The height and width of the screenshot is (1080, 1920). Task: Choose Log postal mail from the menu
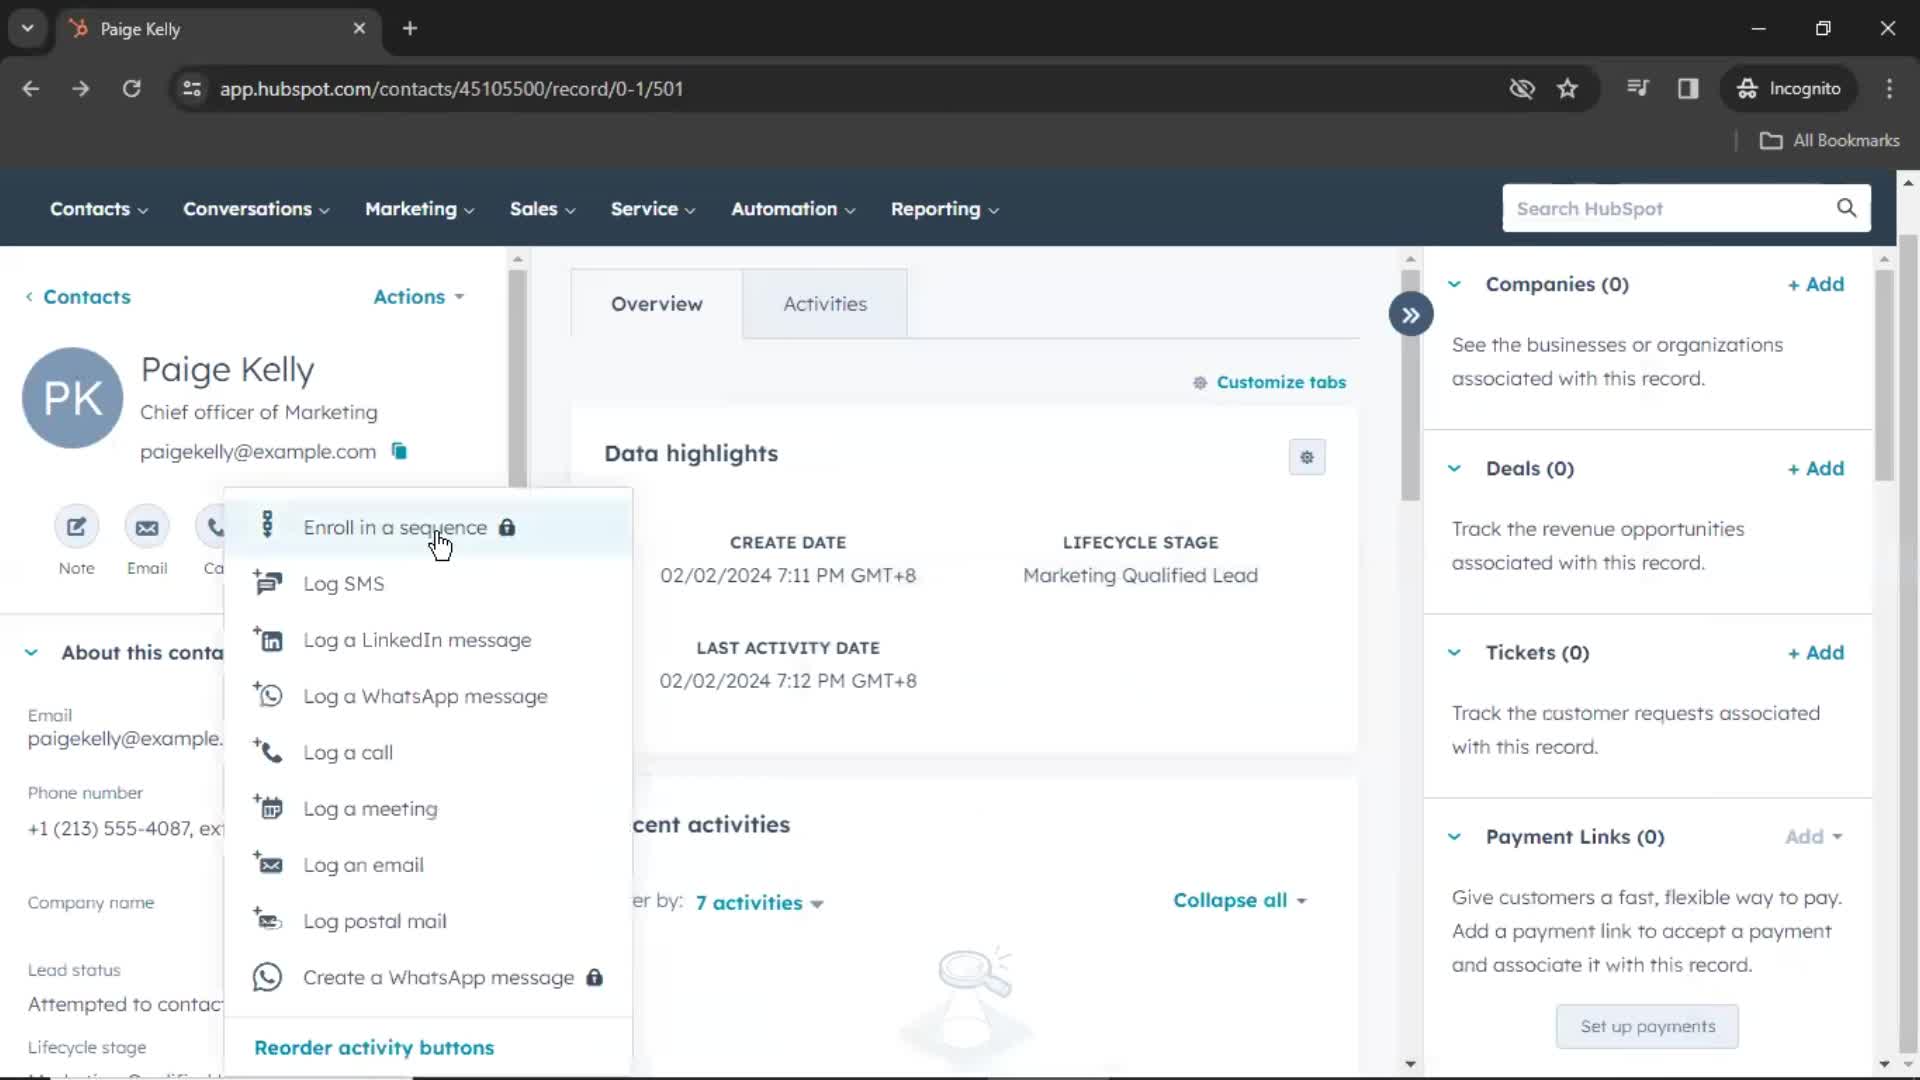pos(428,921)
